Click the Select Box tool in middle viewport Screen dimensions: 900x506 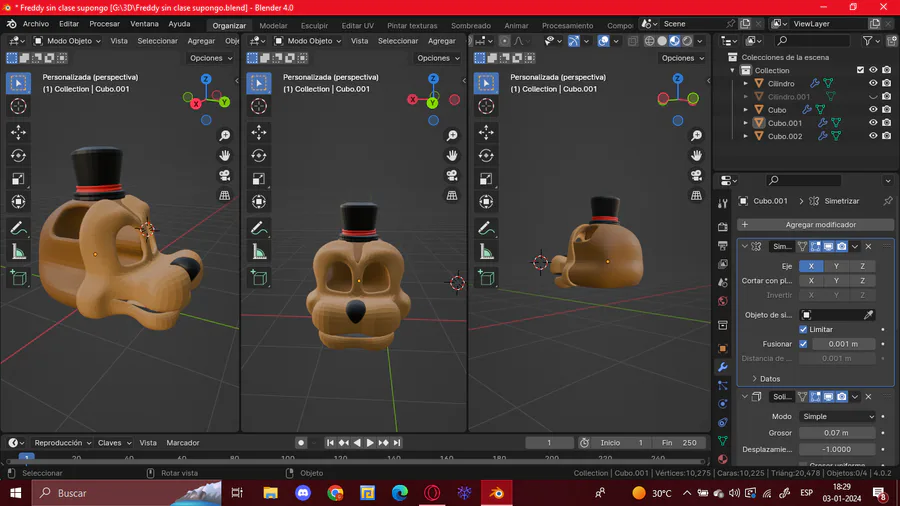tap(259, 83)
